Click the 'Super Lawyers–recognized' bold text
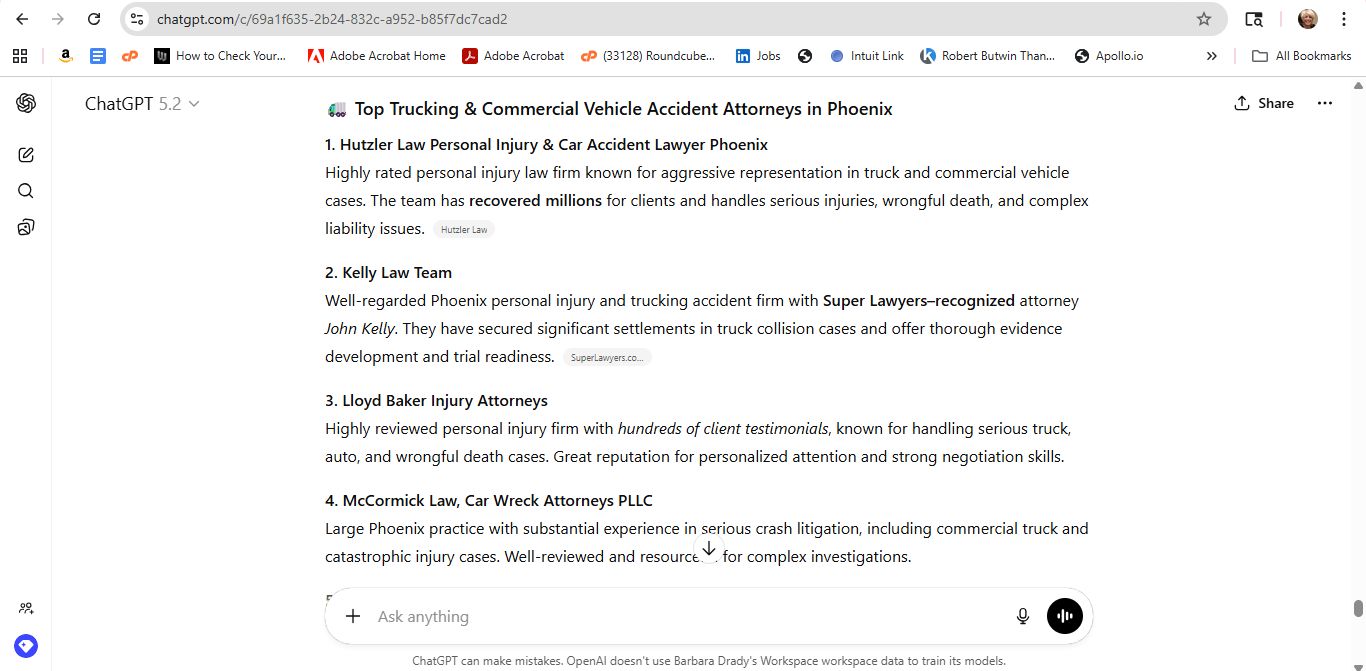 (919, 301)
